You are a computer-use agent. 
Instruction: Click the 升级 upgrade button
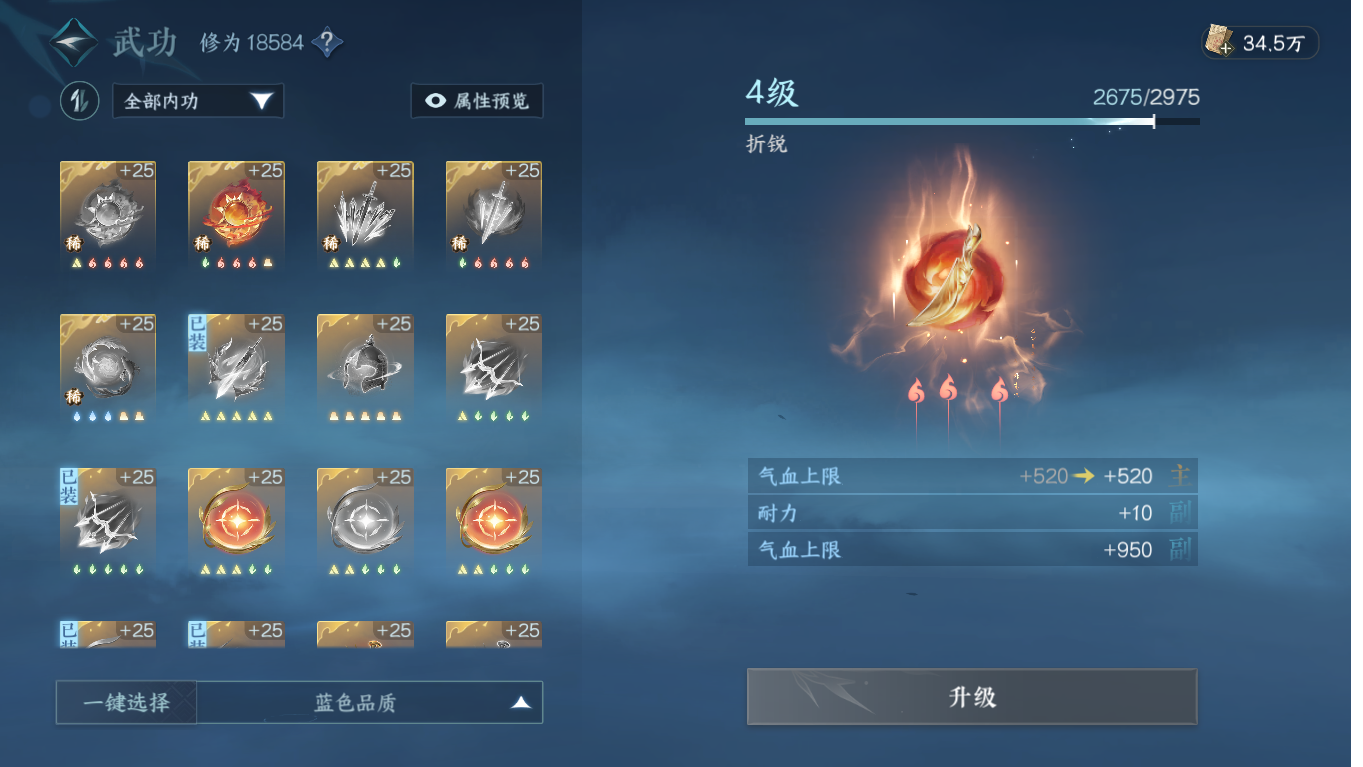pyautogui.click(x=972, y=697)
